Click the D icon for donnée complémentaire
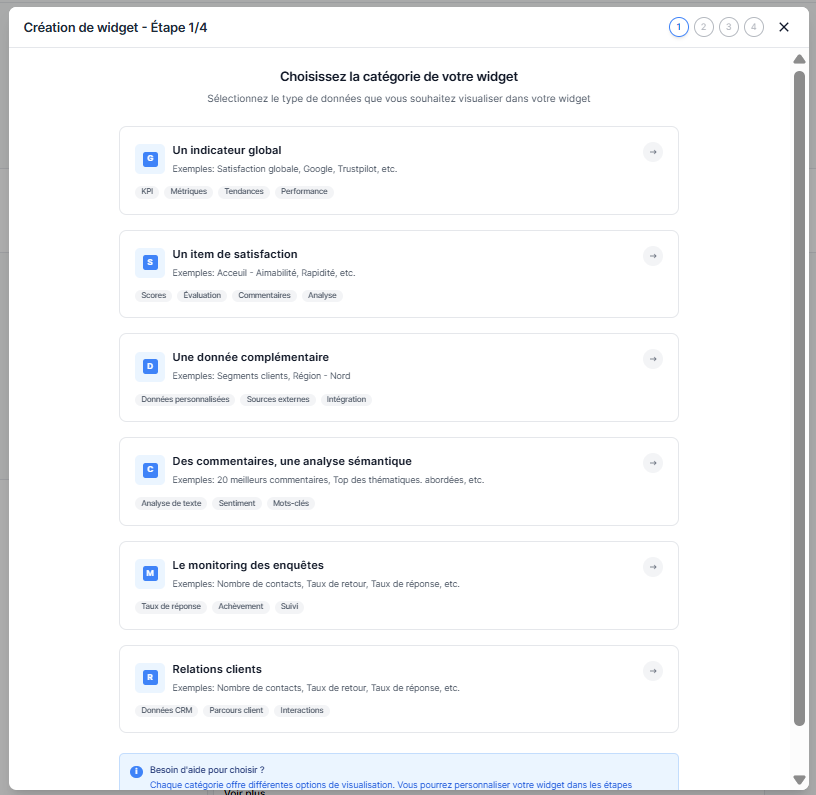Viewport: 816px width, 795px height. tap(150, 366)
